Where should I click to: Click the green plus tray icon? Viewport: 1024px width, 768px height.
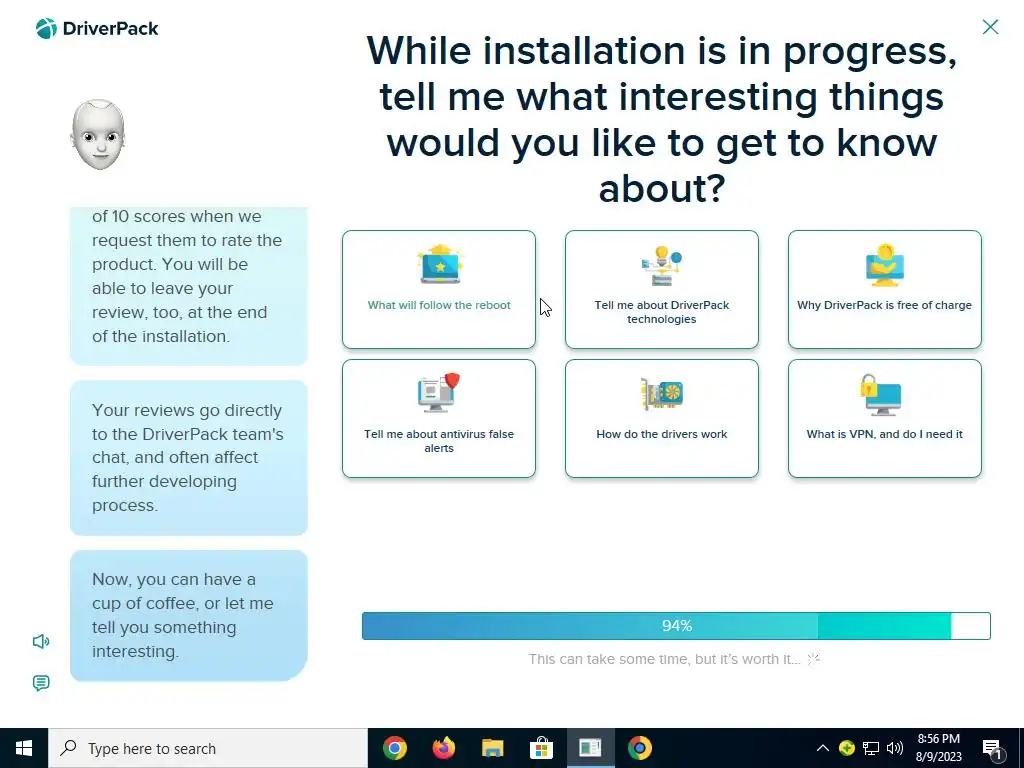[x=847, y=748]
